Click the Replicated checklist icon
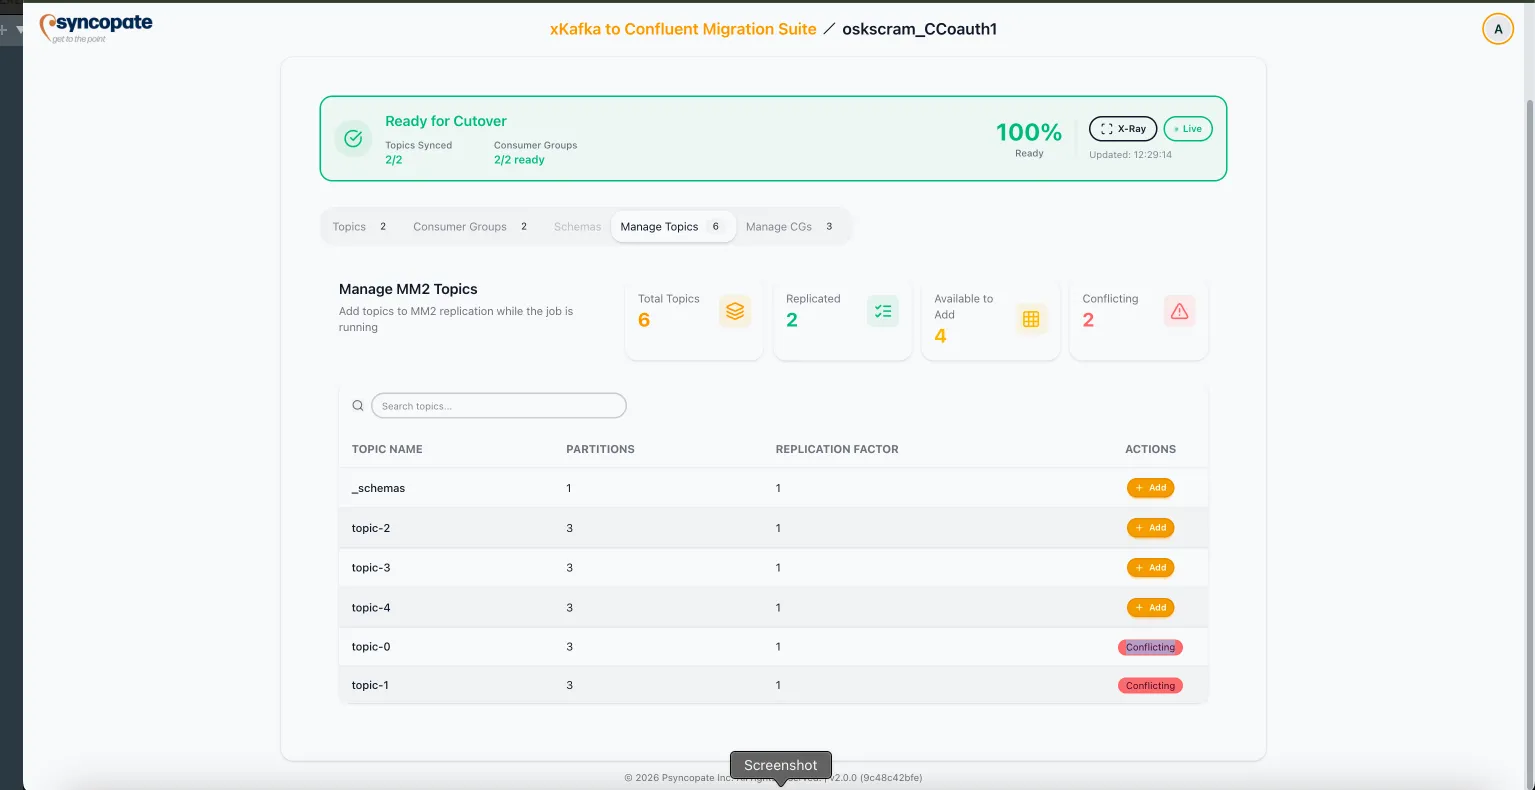The width and height of the screenshot is (1535, 790). [x=883, y=310]
